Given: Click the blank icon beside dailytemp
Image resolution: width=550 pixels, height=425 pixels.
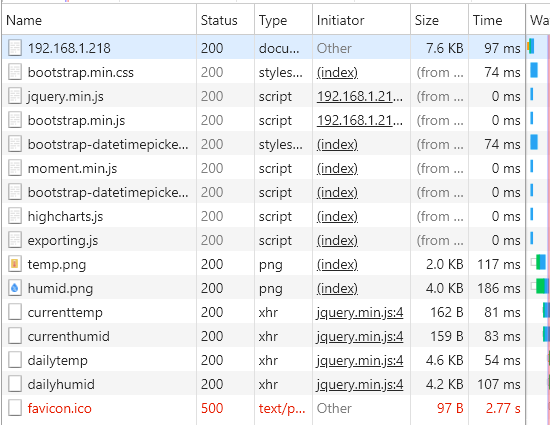Looking at the screenshot, I should click(15, 360).
